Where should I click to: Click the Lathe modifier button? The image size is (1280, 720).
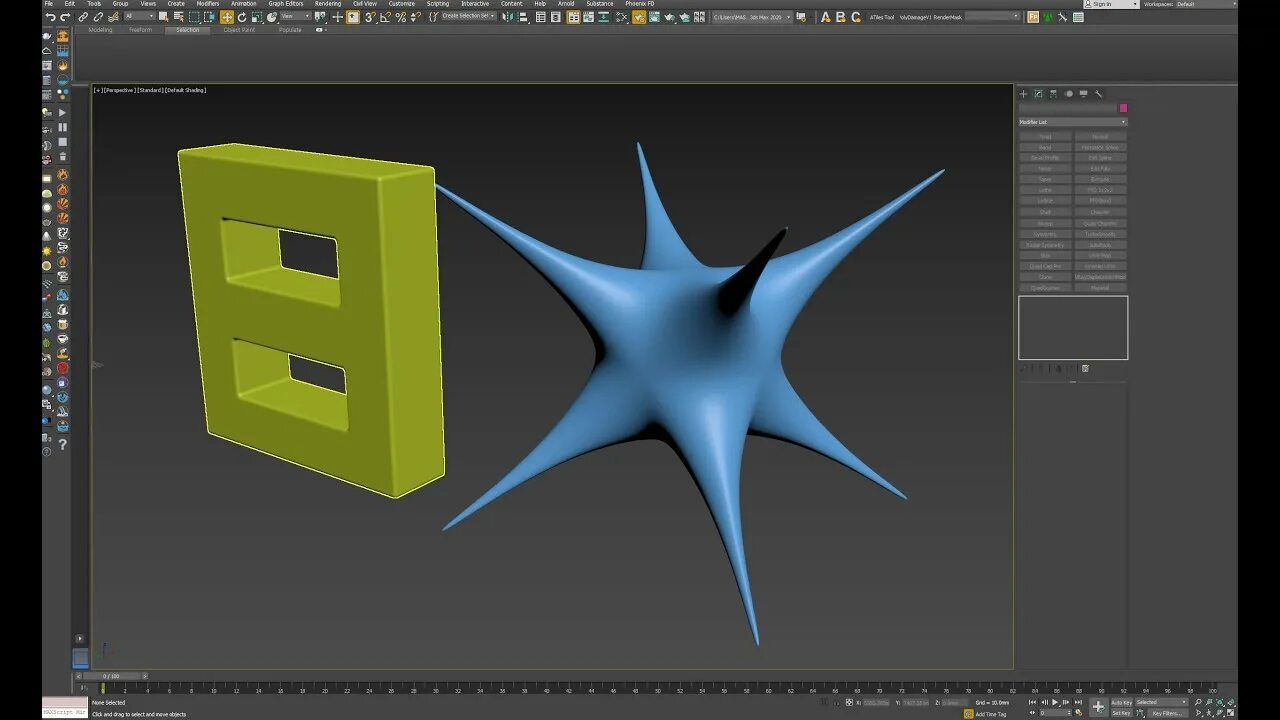tap(1045, 190)
